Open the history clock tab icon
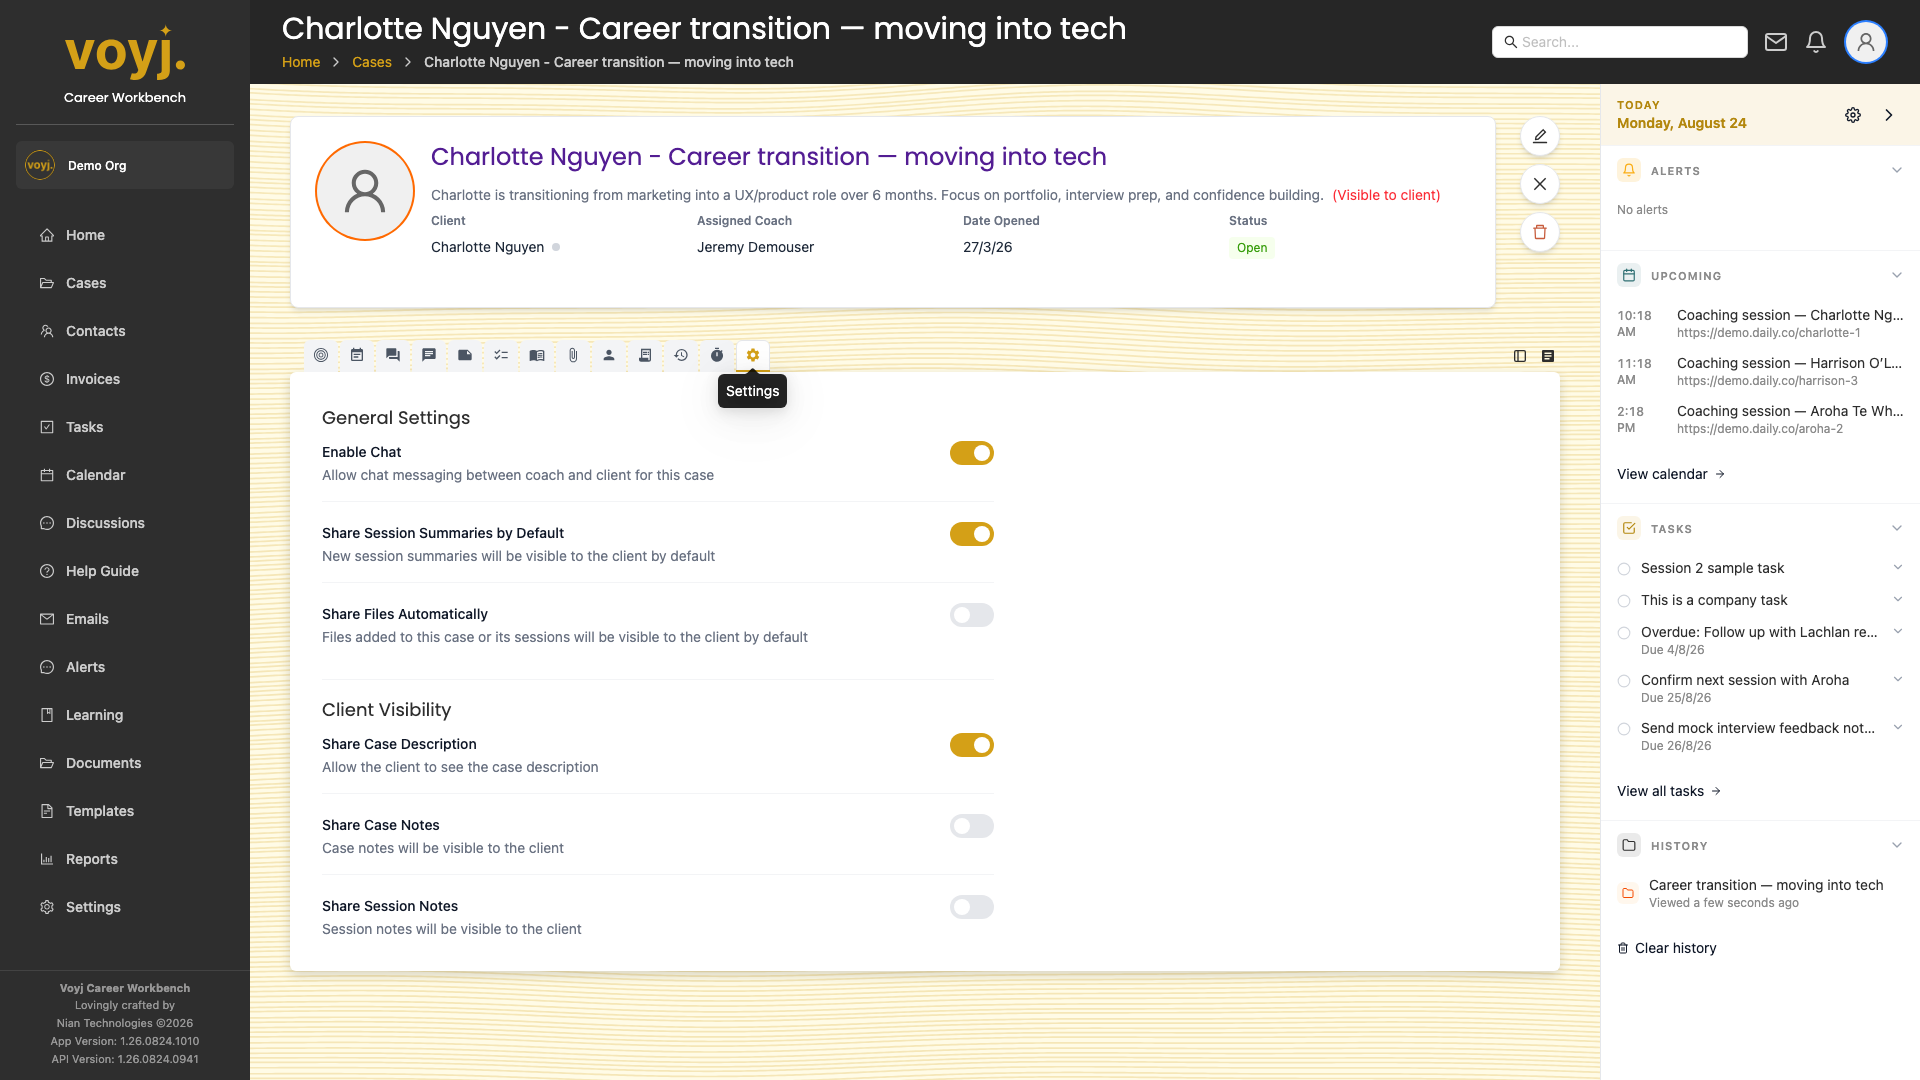1920x1080 pixels. pos(681,355)
